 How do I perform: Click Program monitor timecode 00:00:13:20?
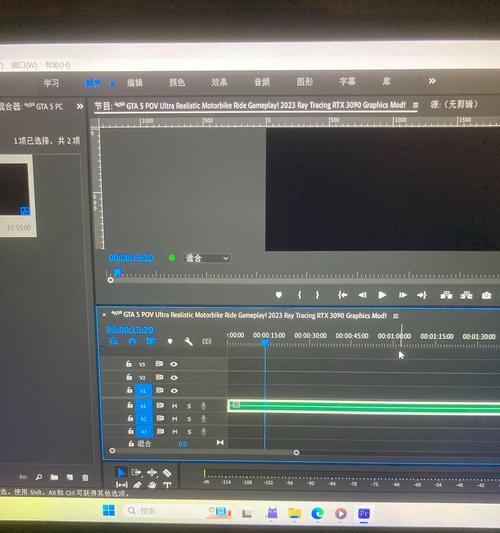131,258
